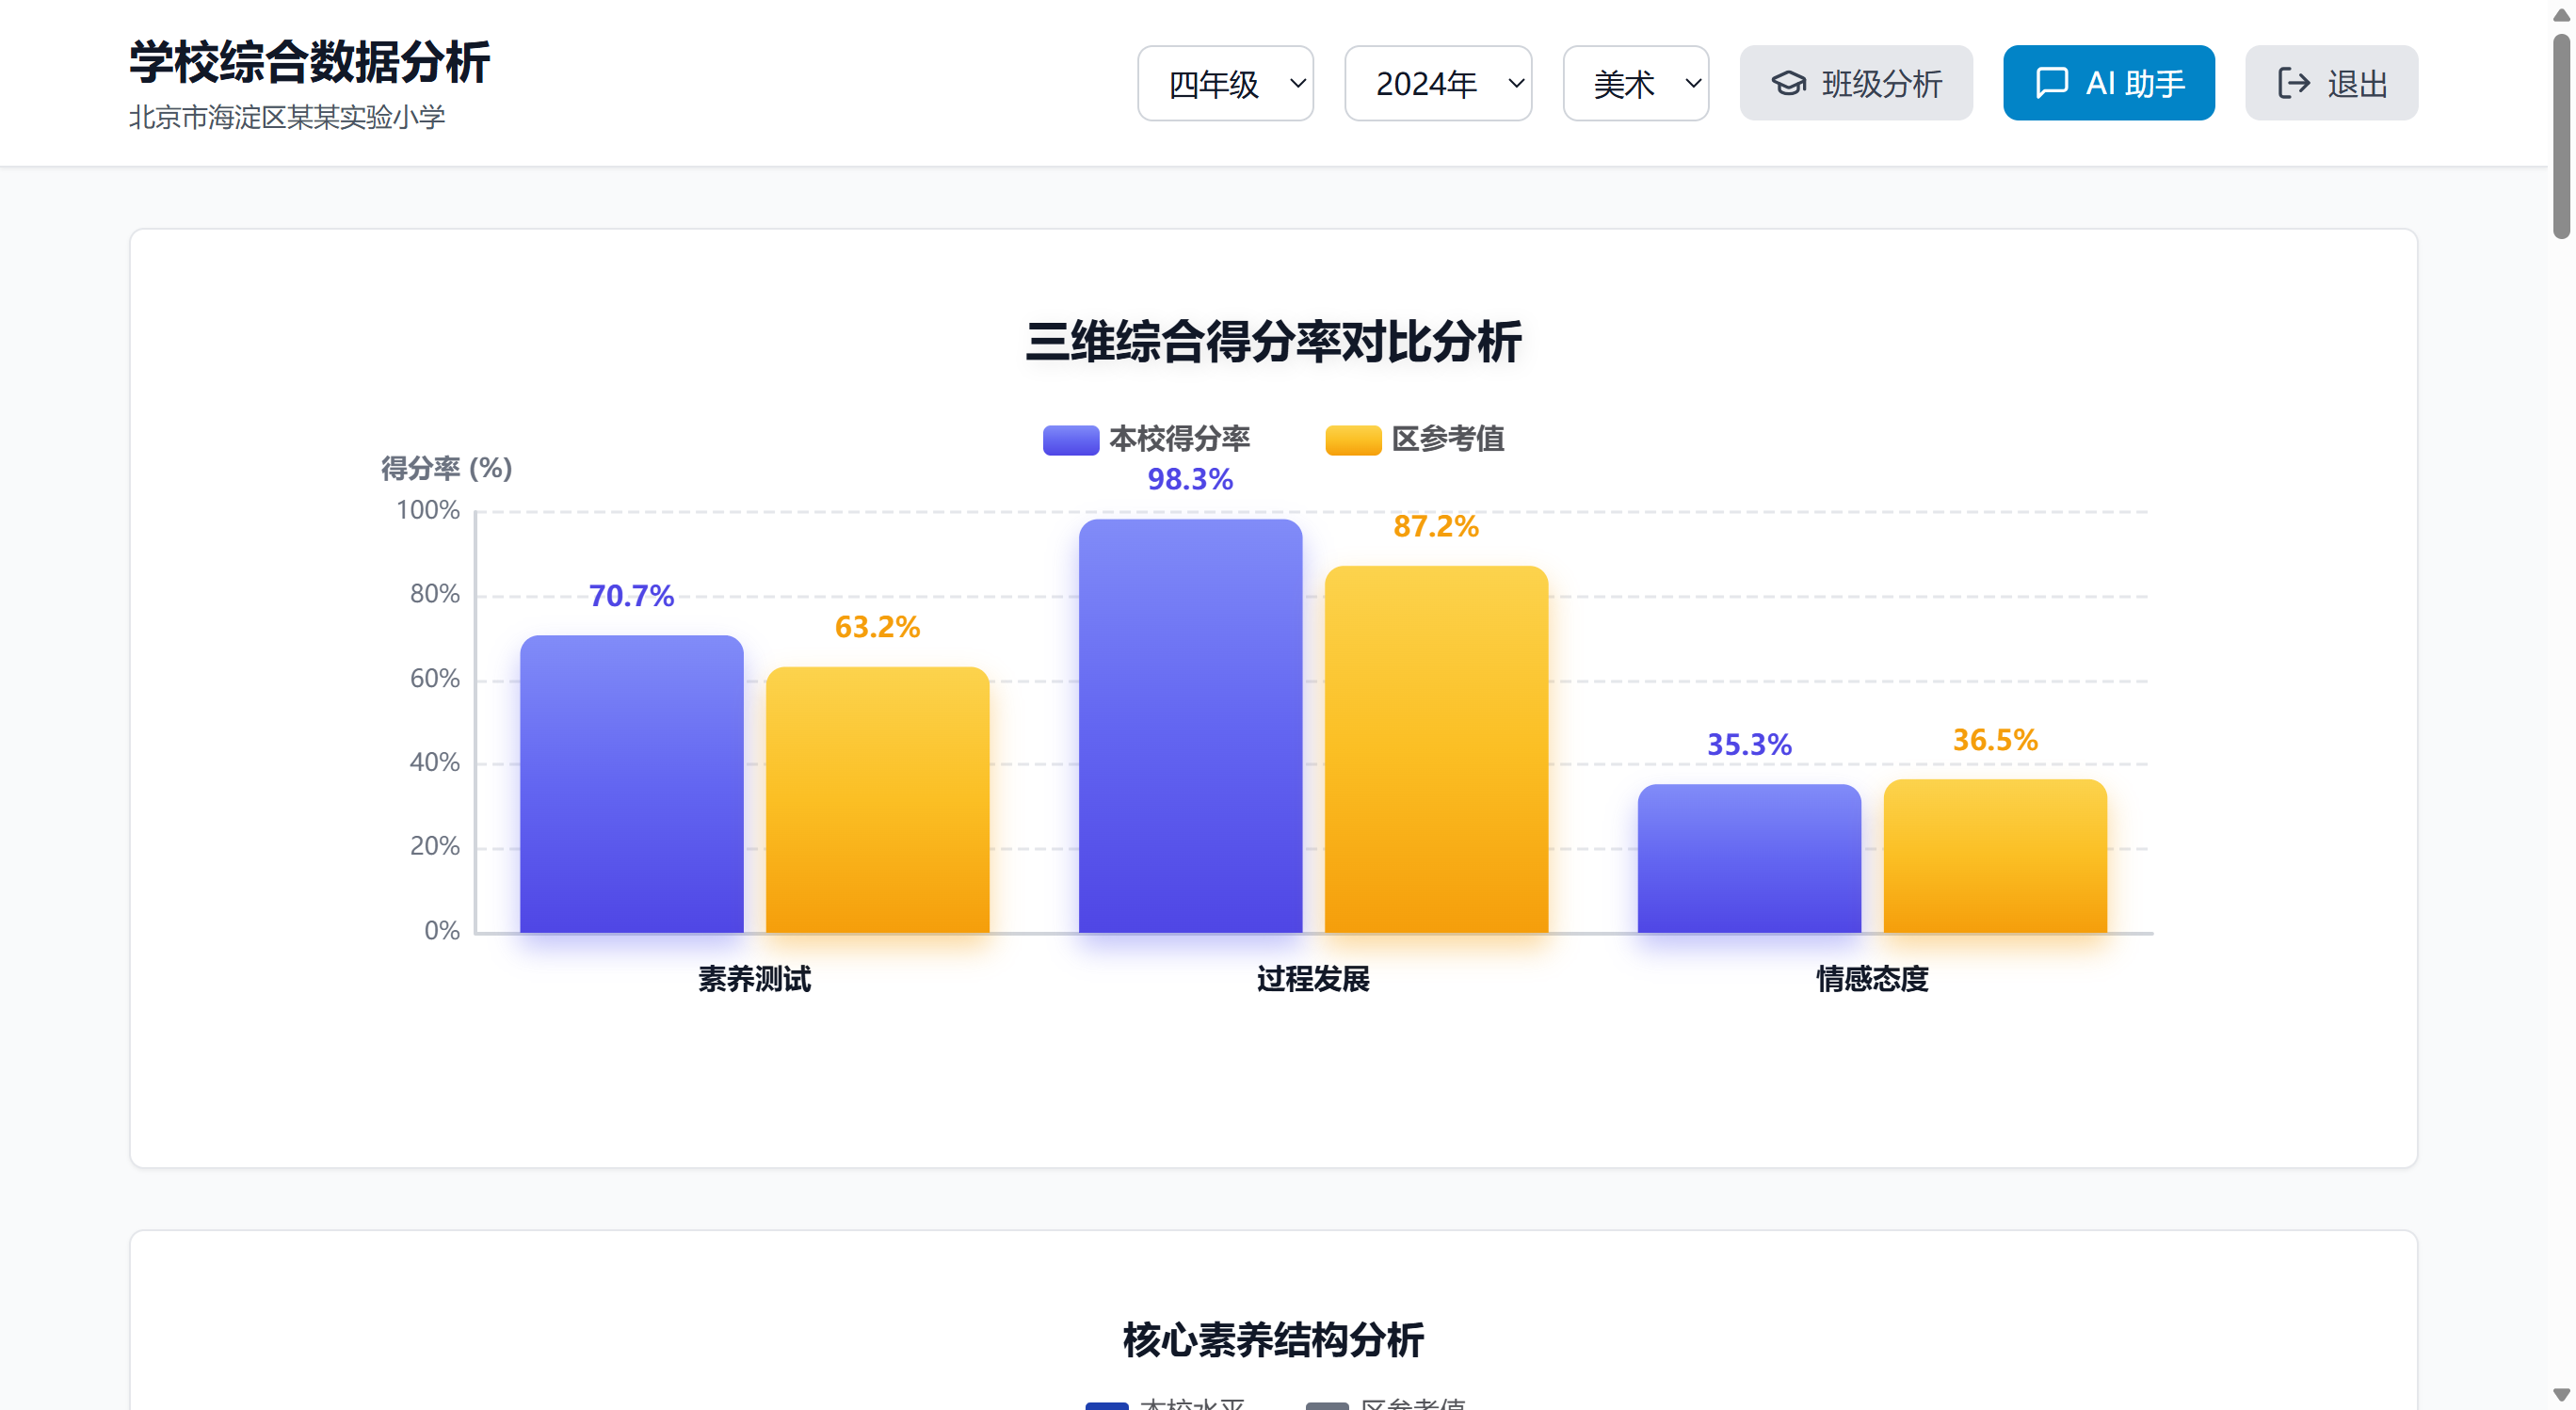The height and width of the screenshot is (1410, 2576).
Task: Click the 核心素养结构分析 section title
Action: pos(1274,1340)
